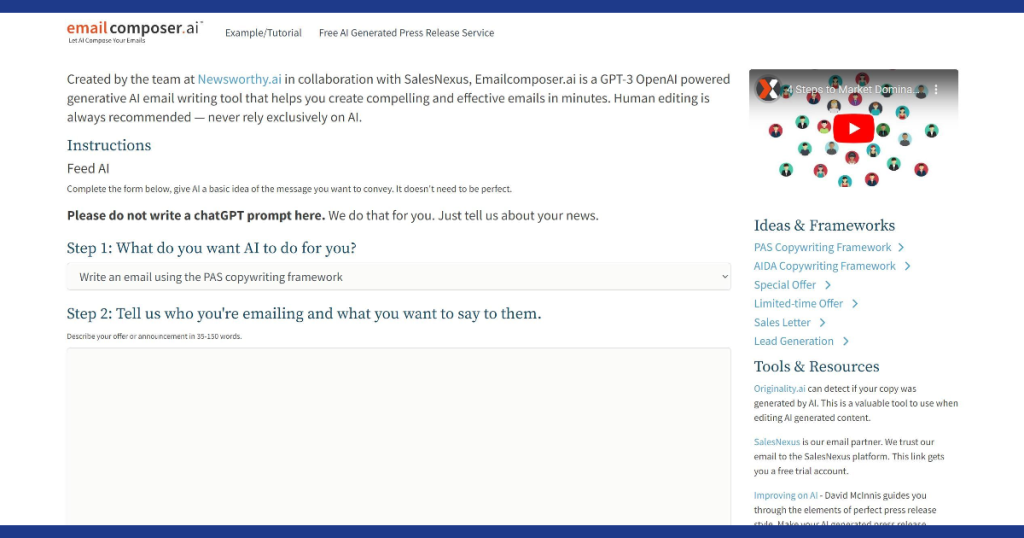Click the video channel logo icon

pos(768,89)
